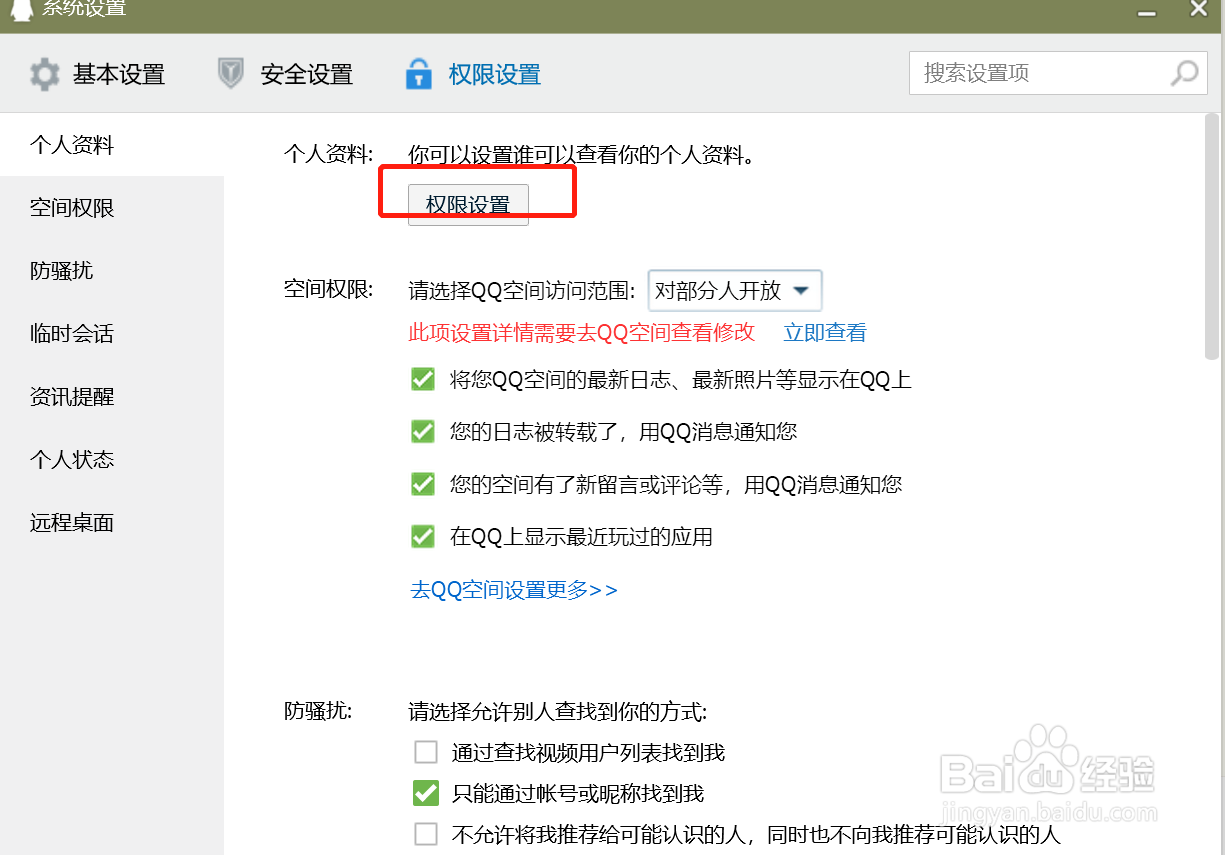Select 个人资料 in the sidebar
The width and height of the screenshot is (1225, 855).
pyautogui.click(x=112, y=145)
